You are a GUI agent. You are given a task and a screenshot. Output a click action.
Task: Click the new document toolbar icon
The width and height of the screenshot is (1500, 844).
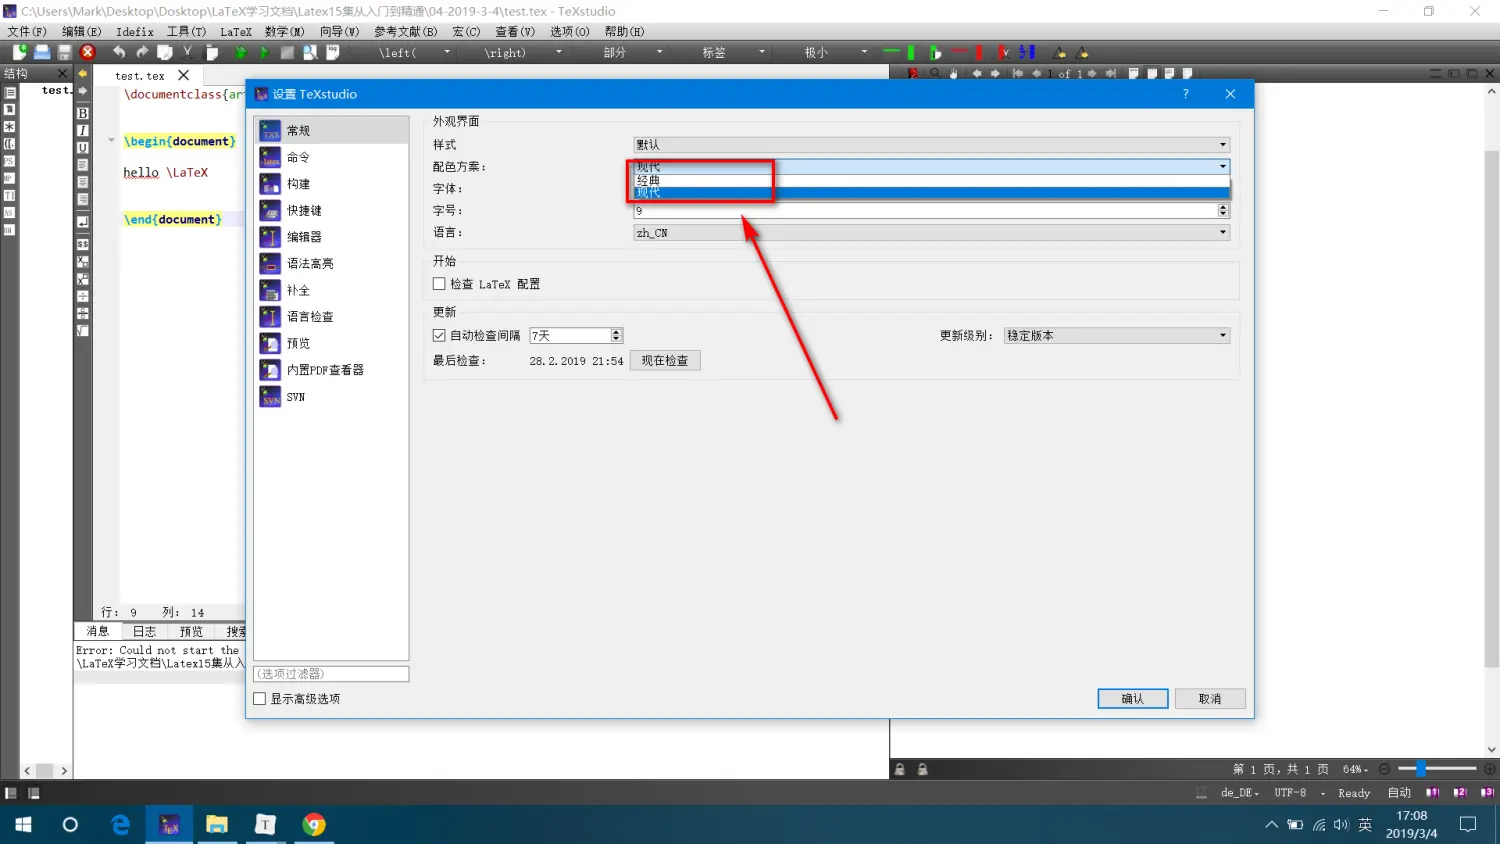click(19, 52)
